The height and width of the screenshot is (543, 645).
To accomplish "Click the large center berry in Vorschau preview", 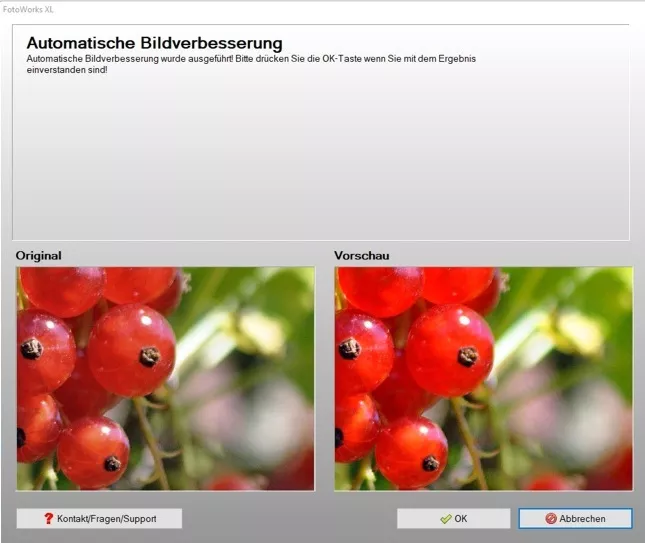I will (450, 350).
